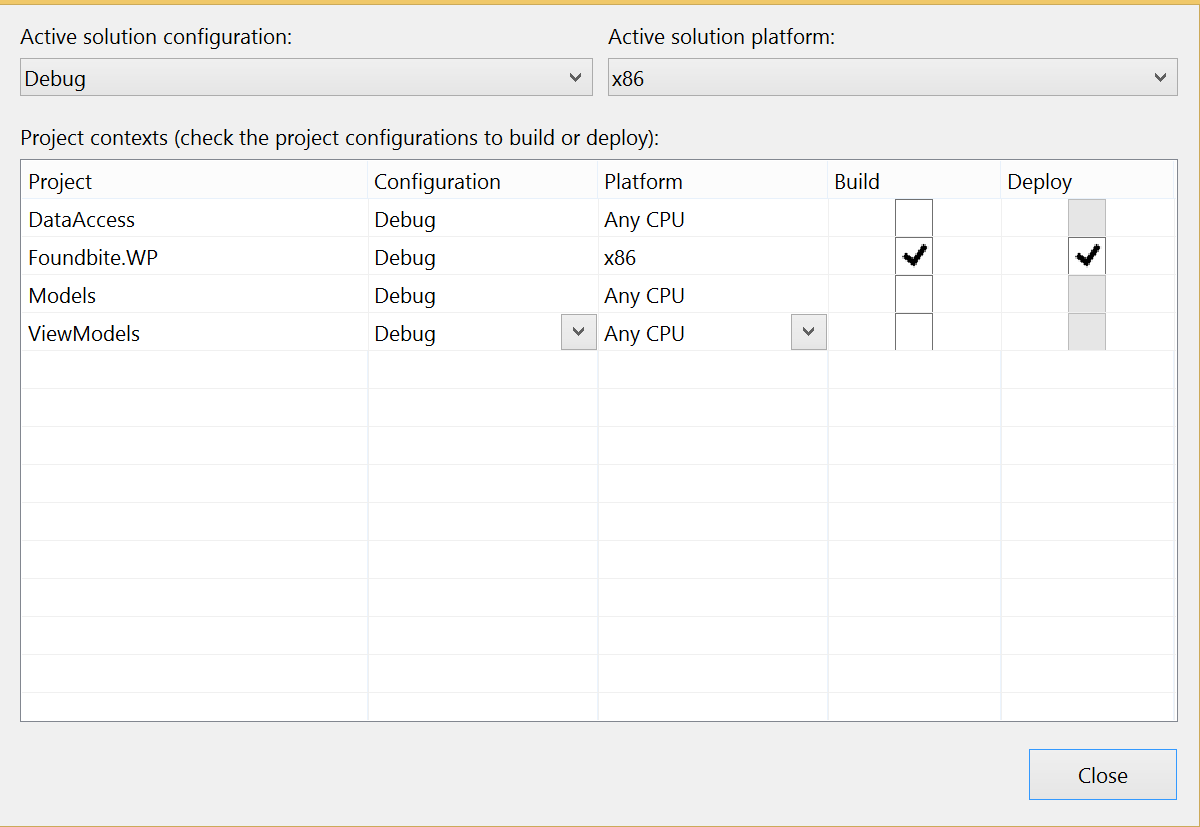Screen dimensions: 1200x827
Task: Select the Foundbite.WP project name
Action: click(93, 258)
